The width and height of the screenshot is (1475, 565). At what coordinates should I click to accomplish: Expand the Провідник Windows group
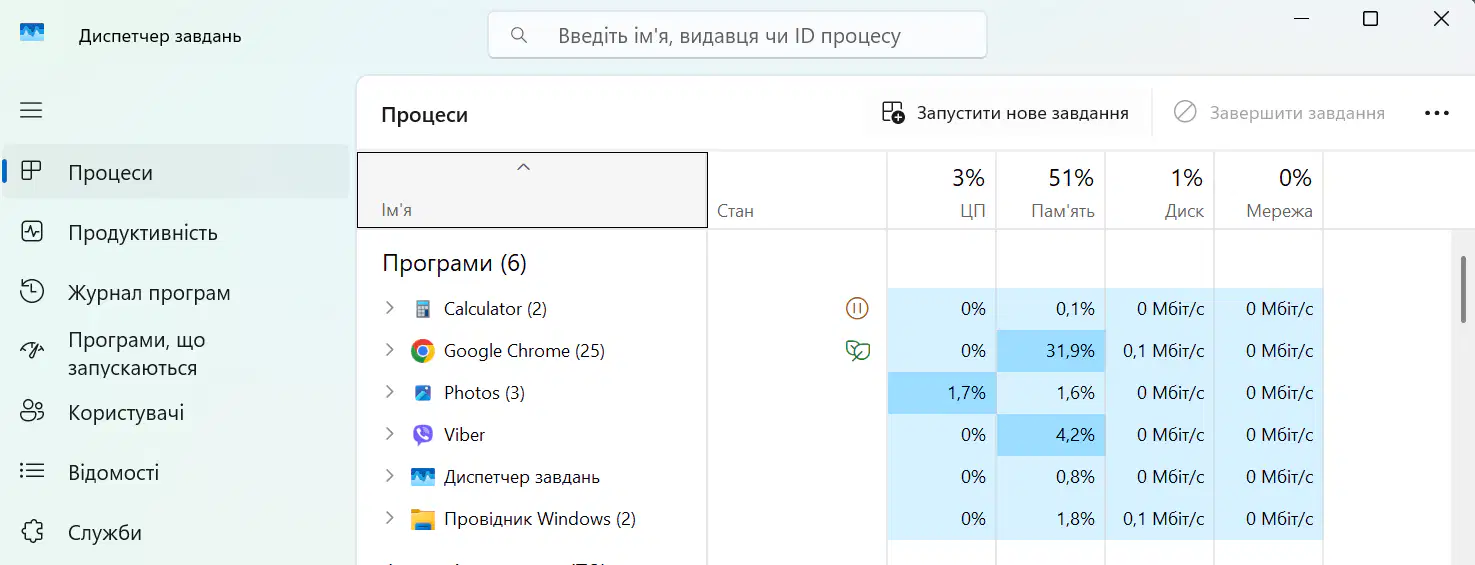[390, 519]
